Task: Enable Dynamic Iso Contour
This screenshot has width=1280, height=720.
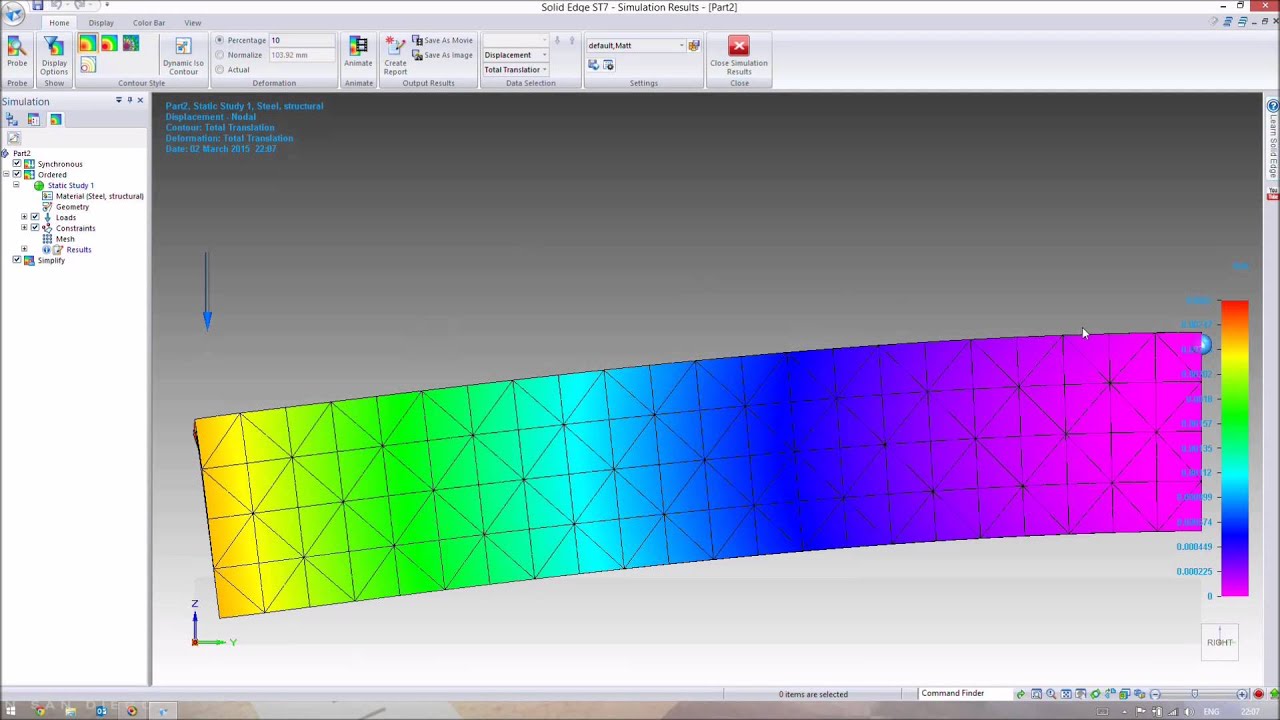Action: point(183,56)
